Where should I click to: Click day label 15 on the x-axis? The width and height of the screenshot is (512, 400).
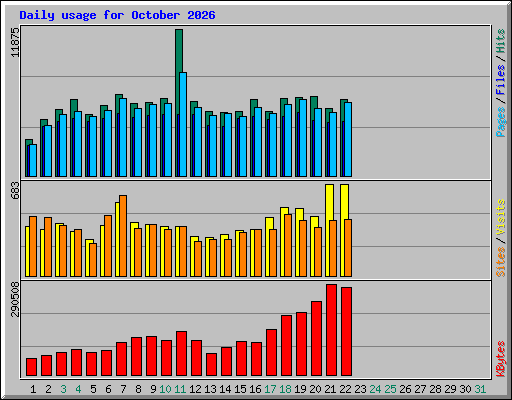point(240,389)
